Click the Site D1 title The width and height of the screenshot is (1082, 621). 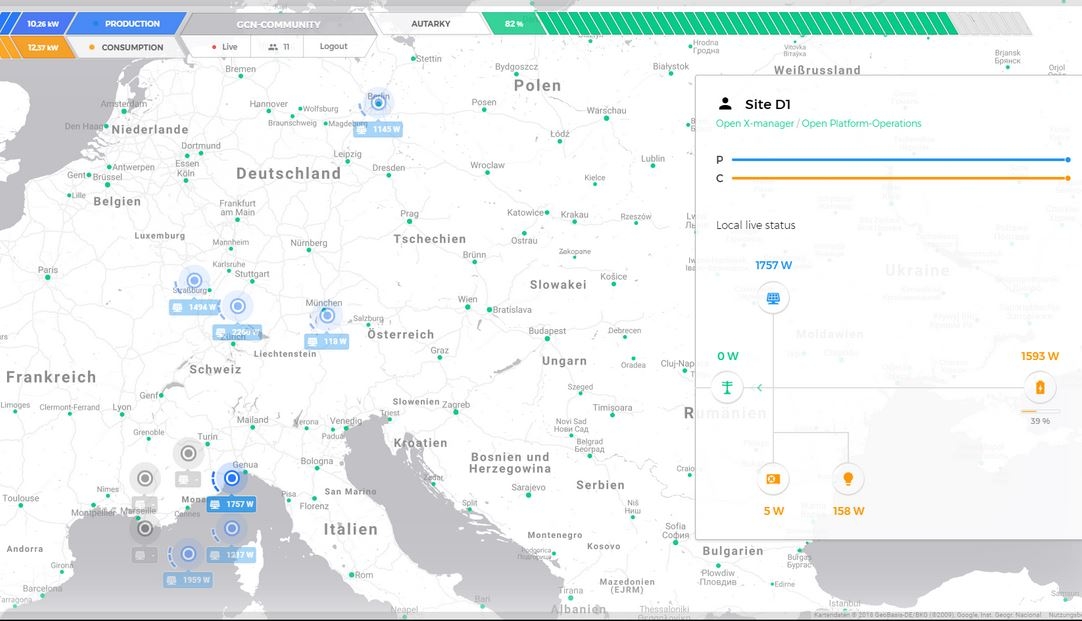click(x=767, y=104)
